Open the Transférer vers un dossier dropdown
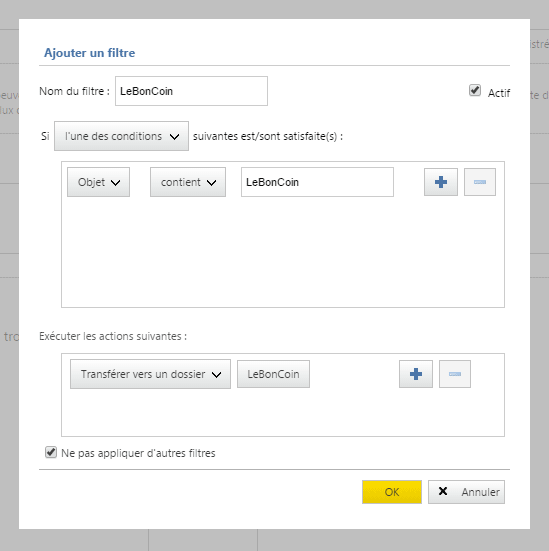 [150, 374]
